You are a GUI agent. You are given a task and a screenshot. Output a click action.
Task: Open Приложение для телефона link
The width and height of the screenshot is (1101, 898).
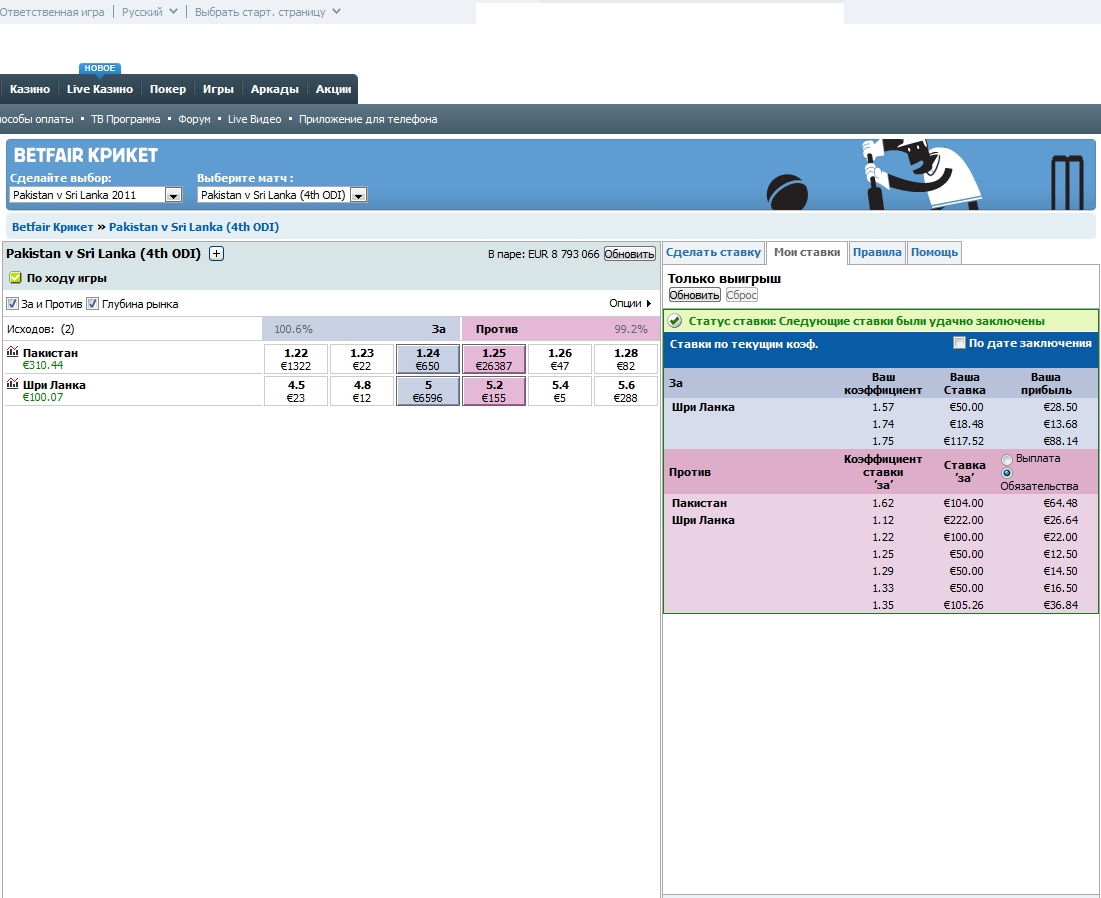[x=368, y=119]
